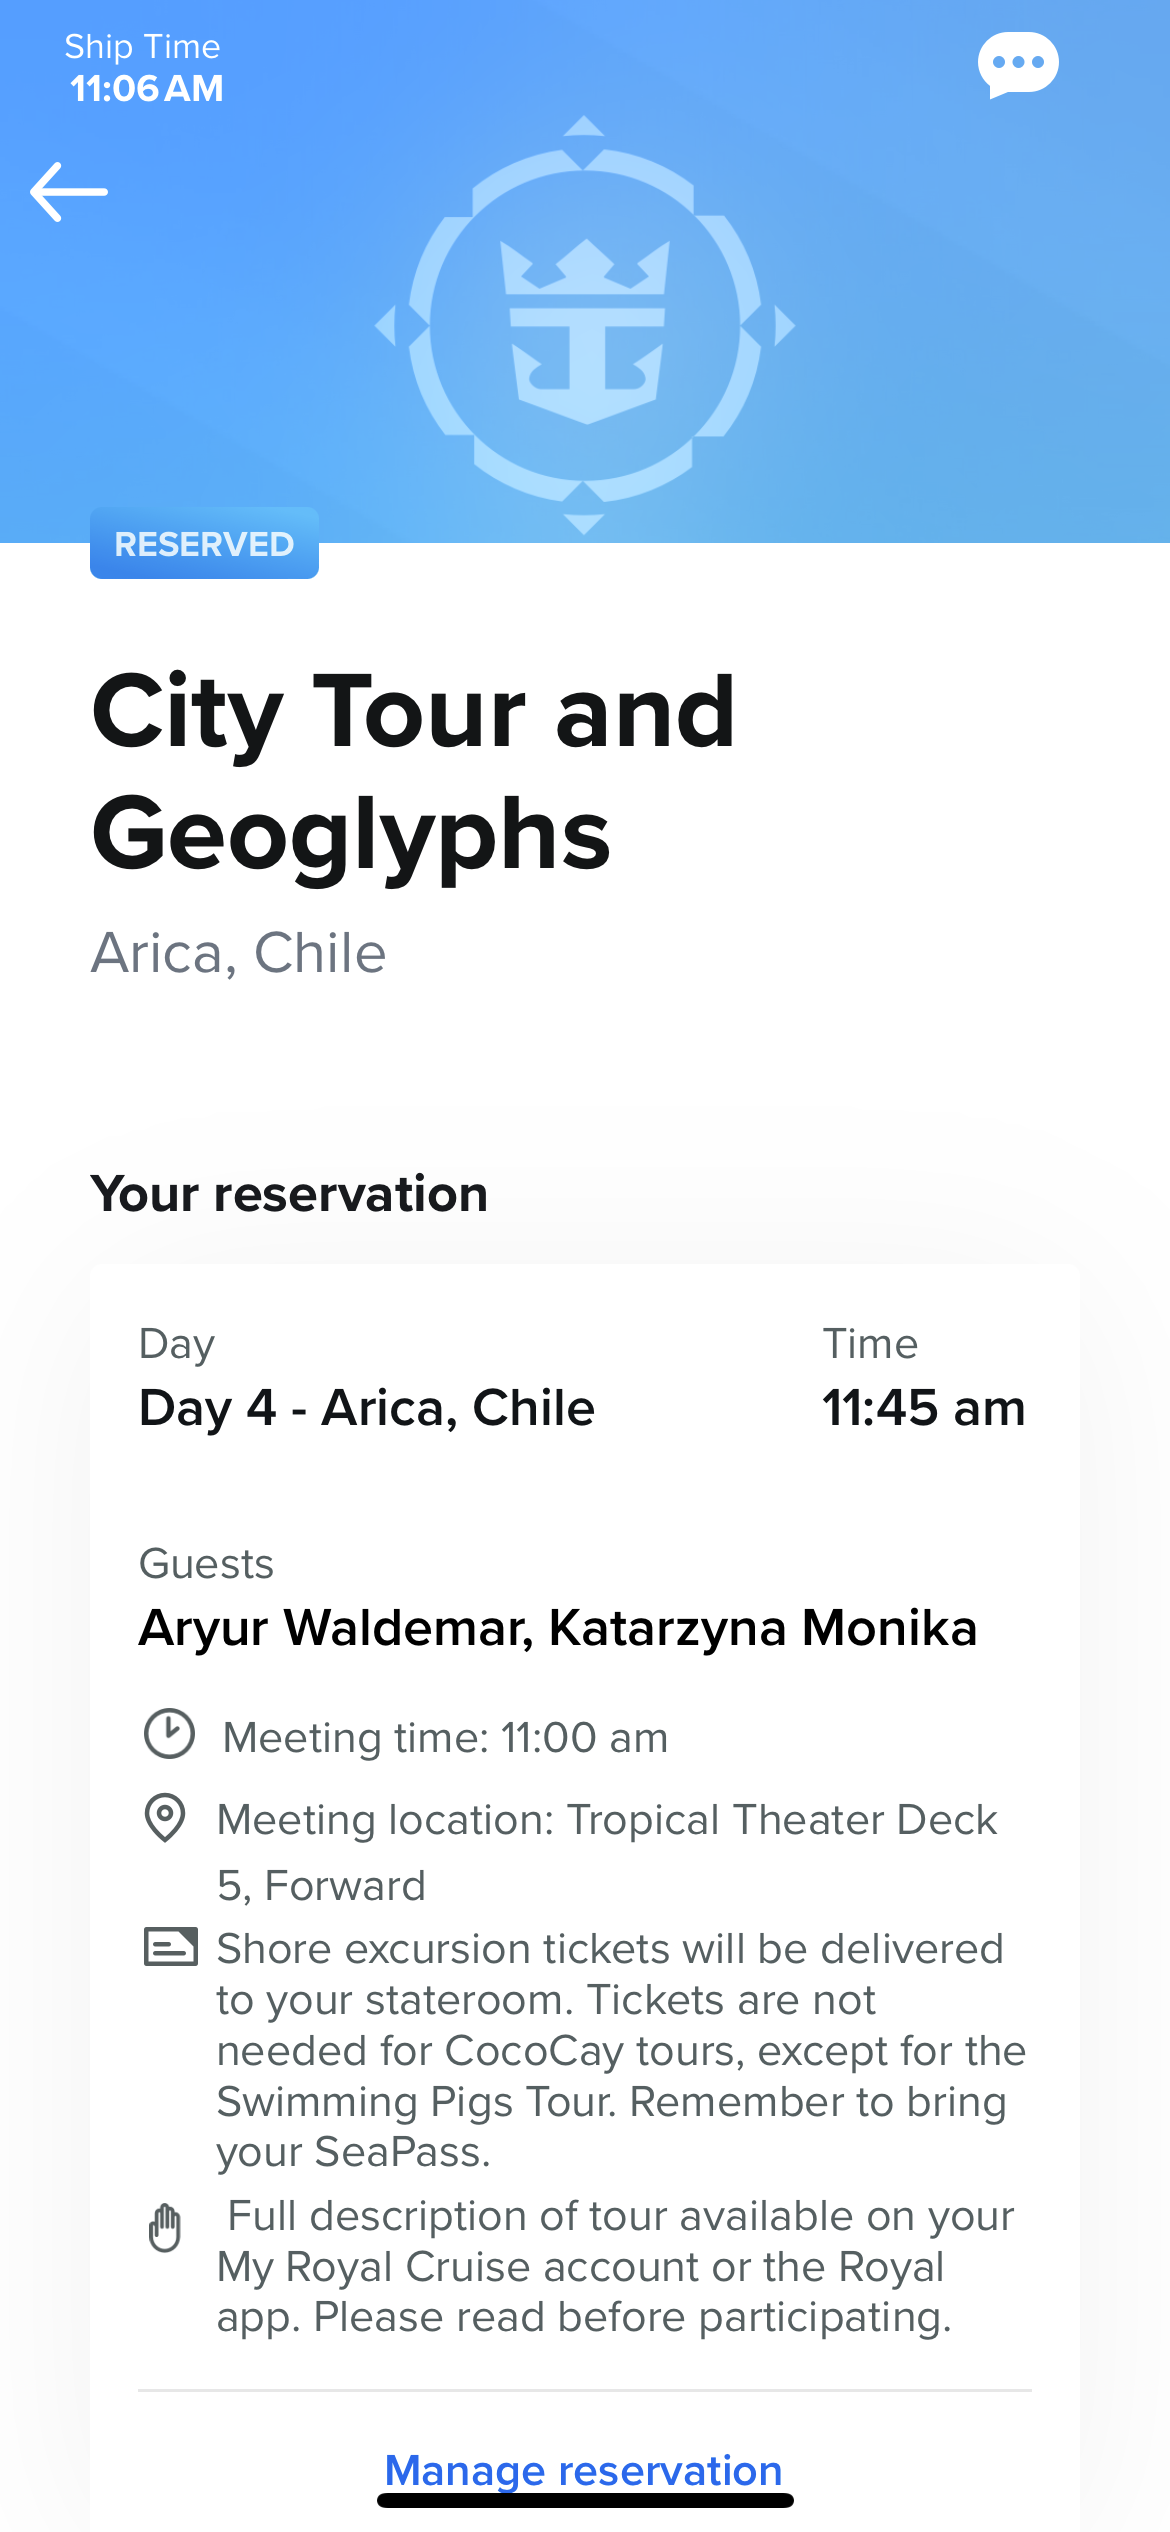Tap the clock icon beside meeting time
Image resolution: width=1170 pixels, height=2532 pixels.
coord(169,1734)
